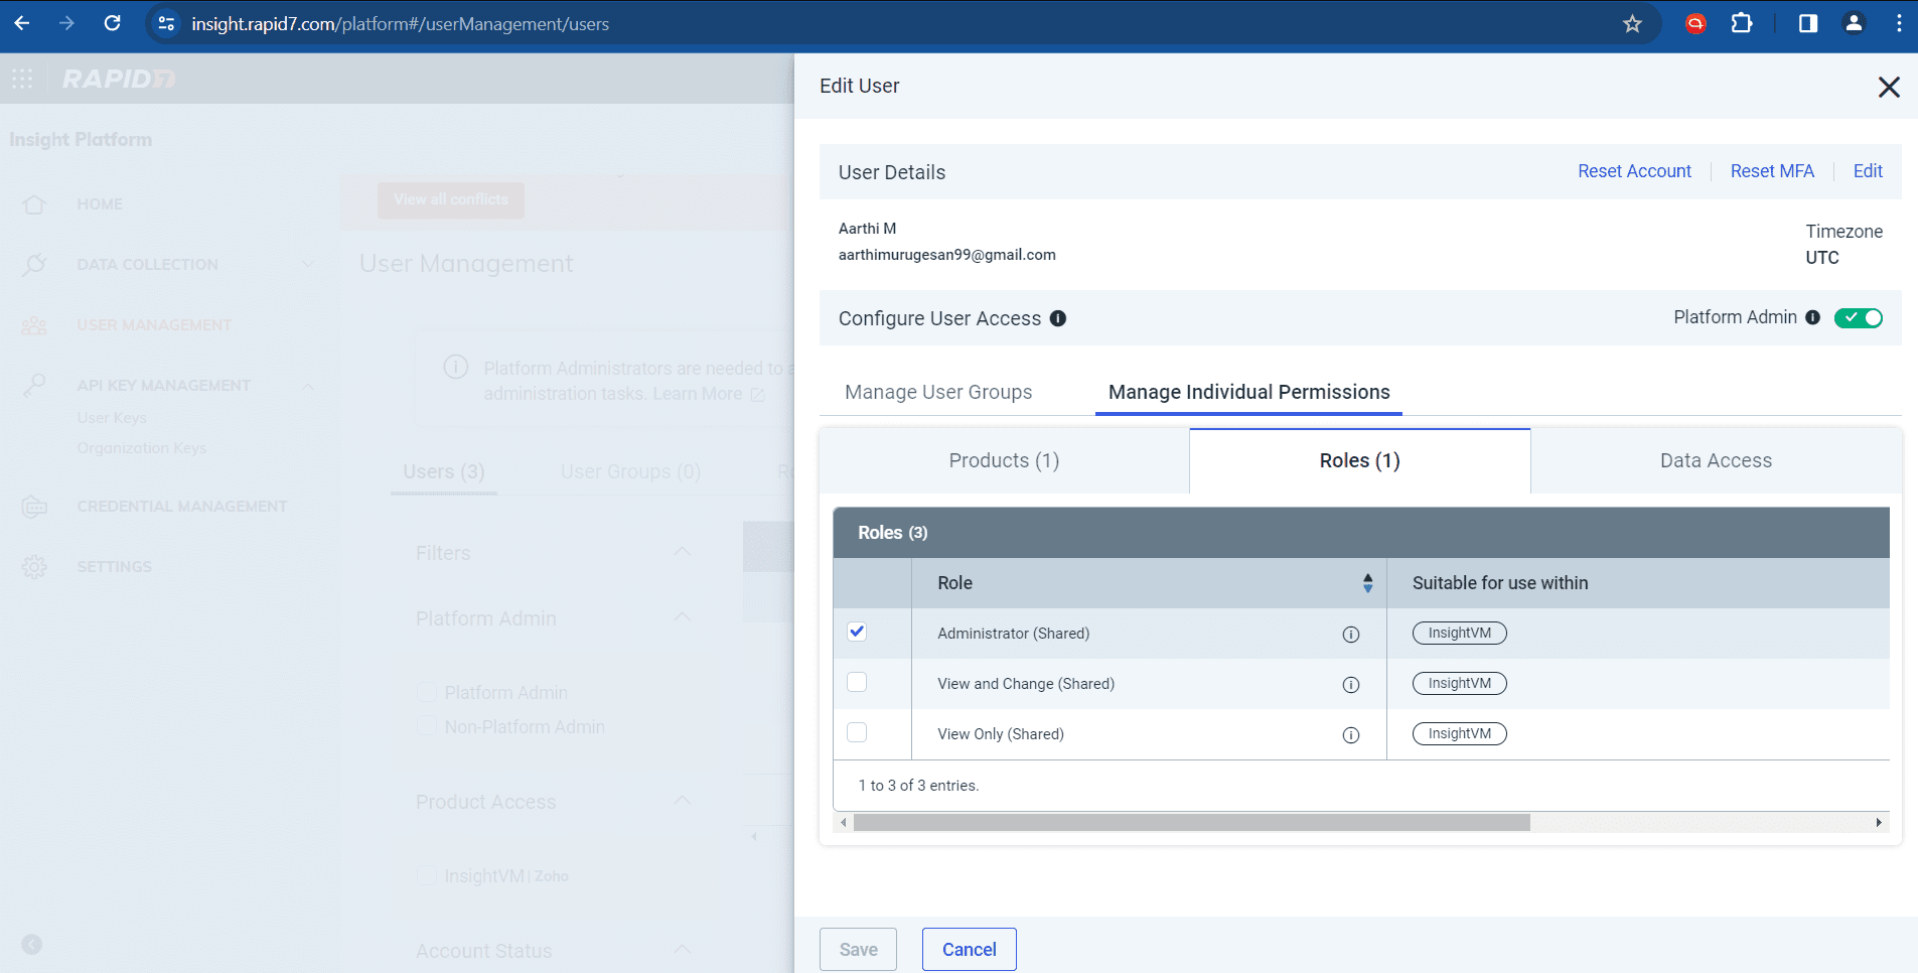The image size is (1918, 973).
Task: Sort the table by the Role column
Action: [x=1367, y=583]
